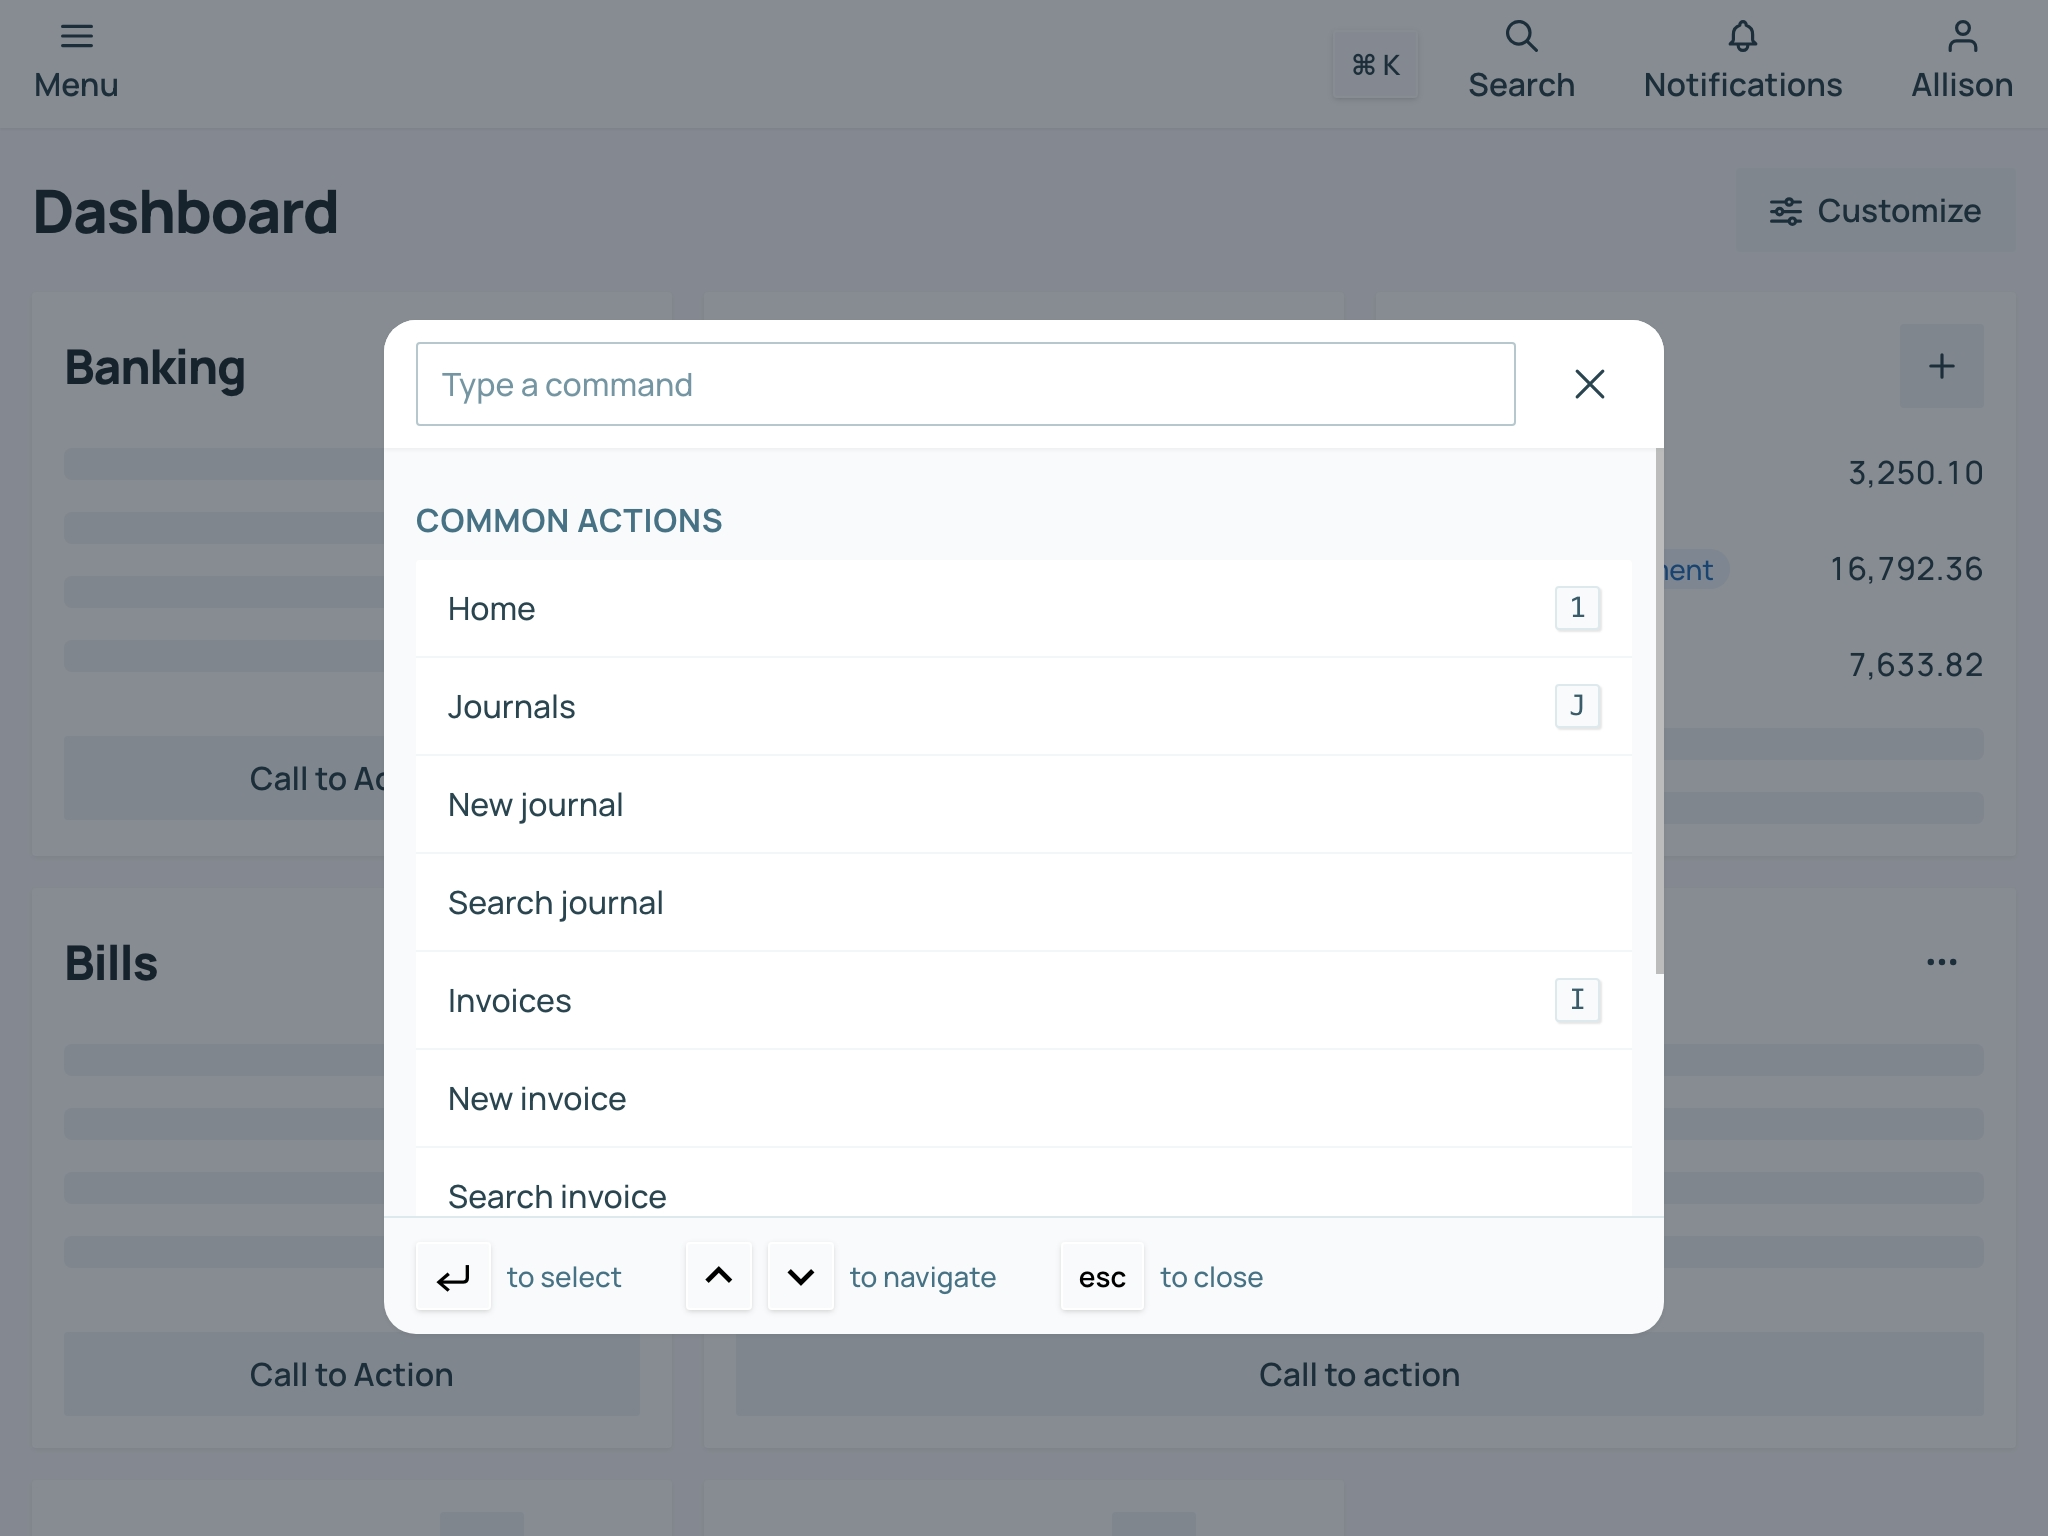
Task: Click the esc key hint
Action: [1102, 1276]
